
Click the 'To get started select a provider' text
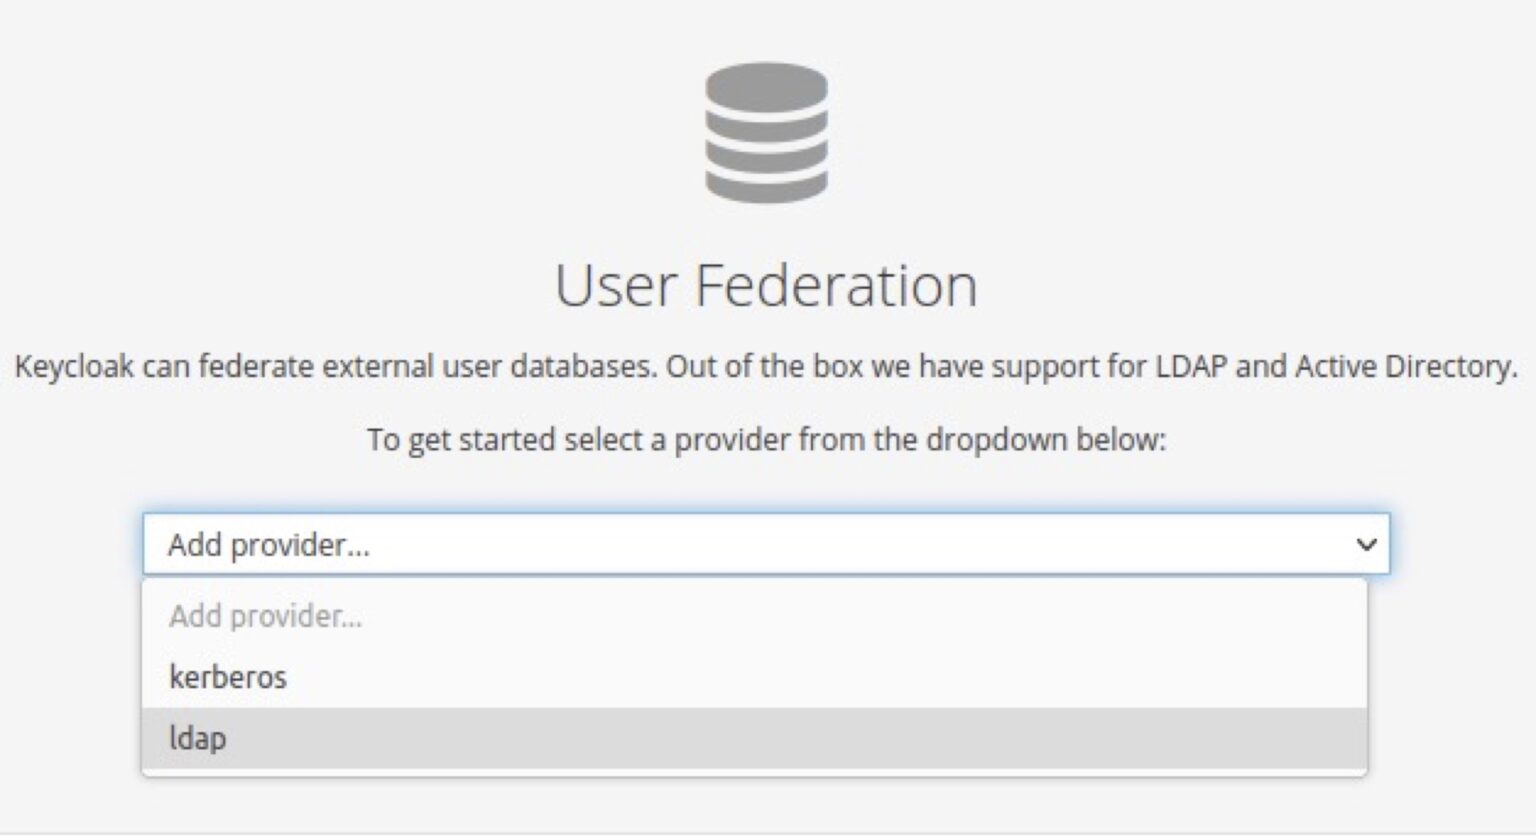pos(766,439)
